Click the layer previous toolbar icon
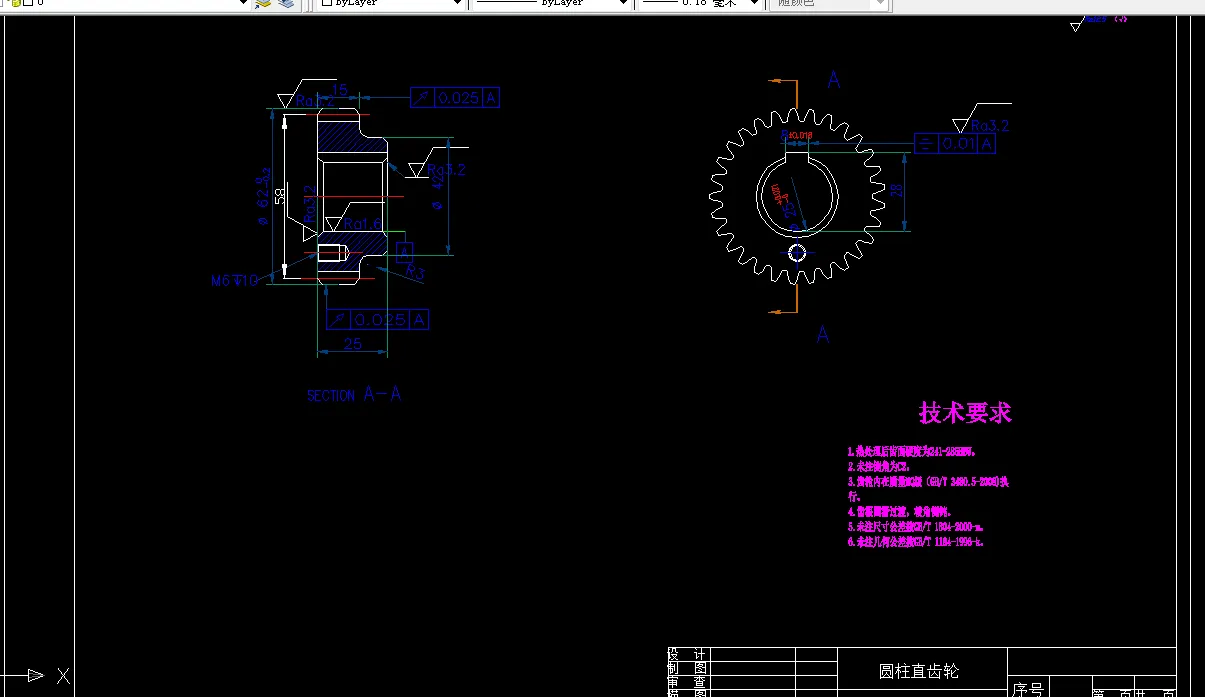Viewport: 1205px width, 697px height. (264, 4)
